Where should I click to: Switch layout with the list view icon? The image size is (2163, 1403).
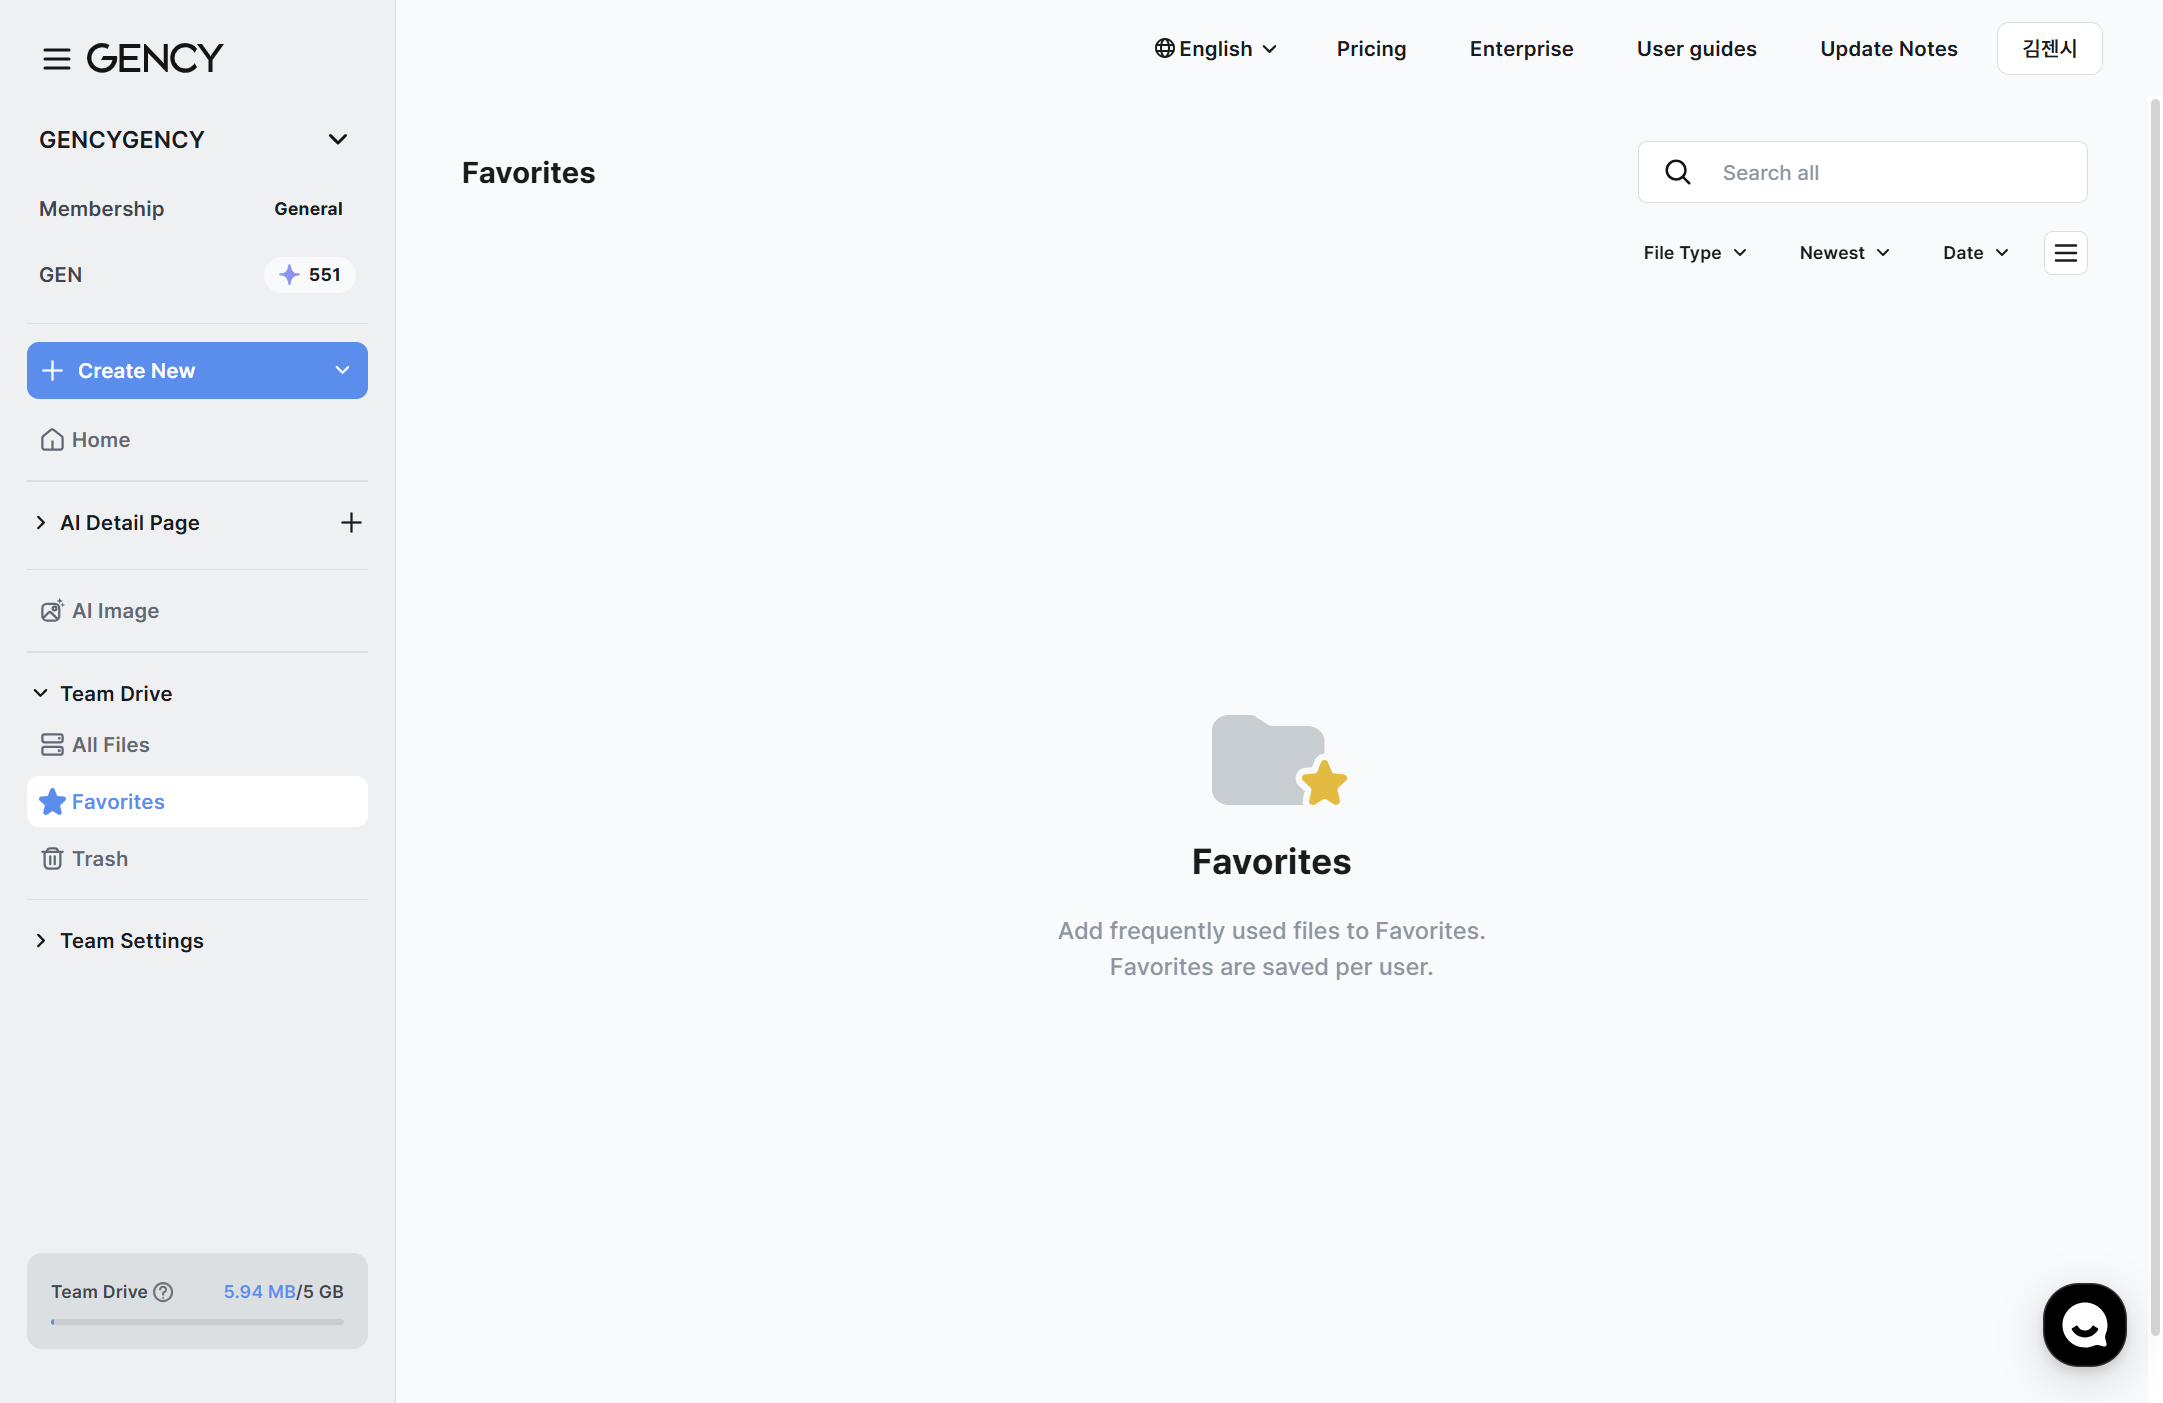click(x=2066, y=253)
